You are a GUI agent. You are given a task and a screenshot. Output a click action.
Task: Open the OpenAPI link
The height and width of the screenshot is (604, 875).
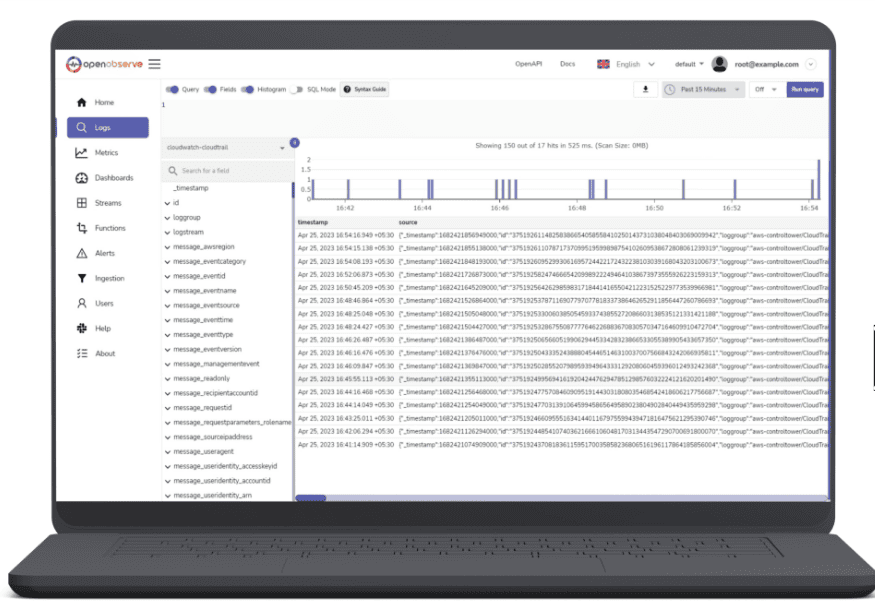point(528,64)
